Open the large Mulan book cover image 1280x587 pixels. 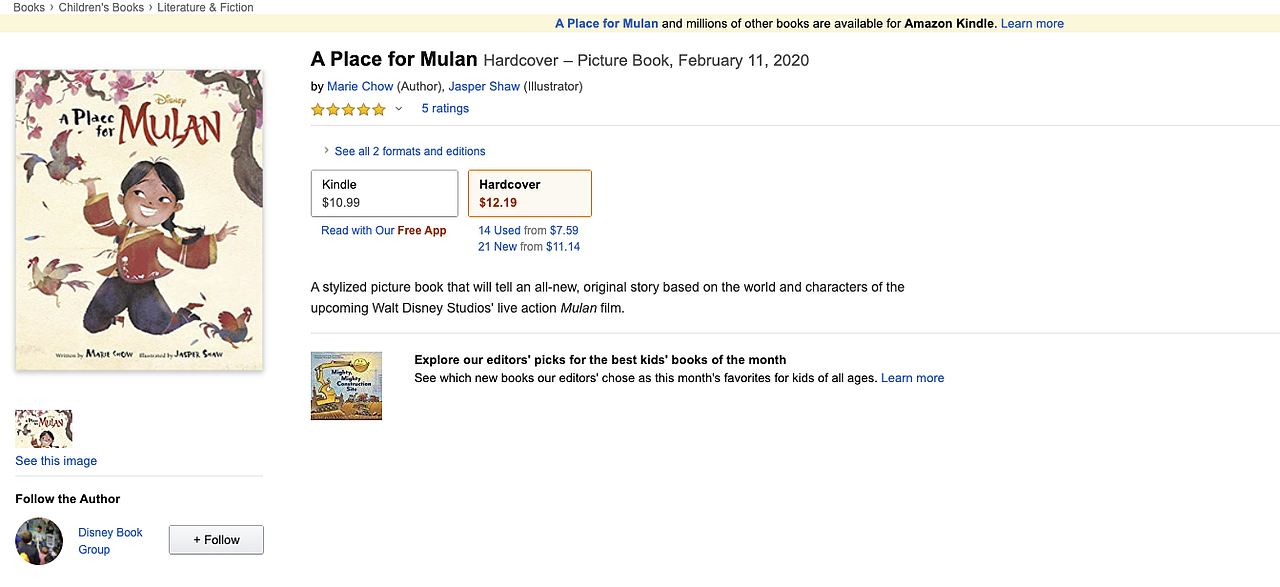pos(139,220)
